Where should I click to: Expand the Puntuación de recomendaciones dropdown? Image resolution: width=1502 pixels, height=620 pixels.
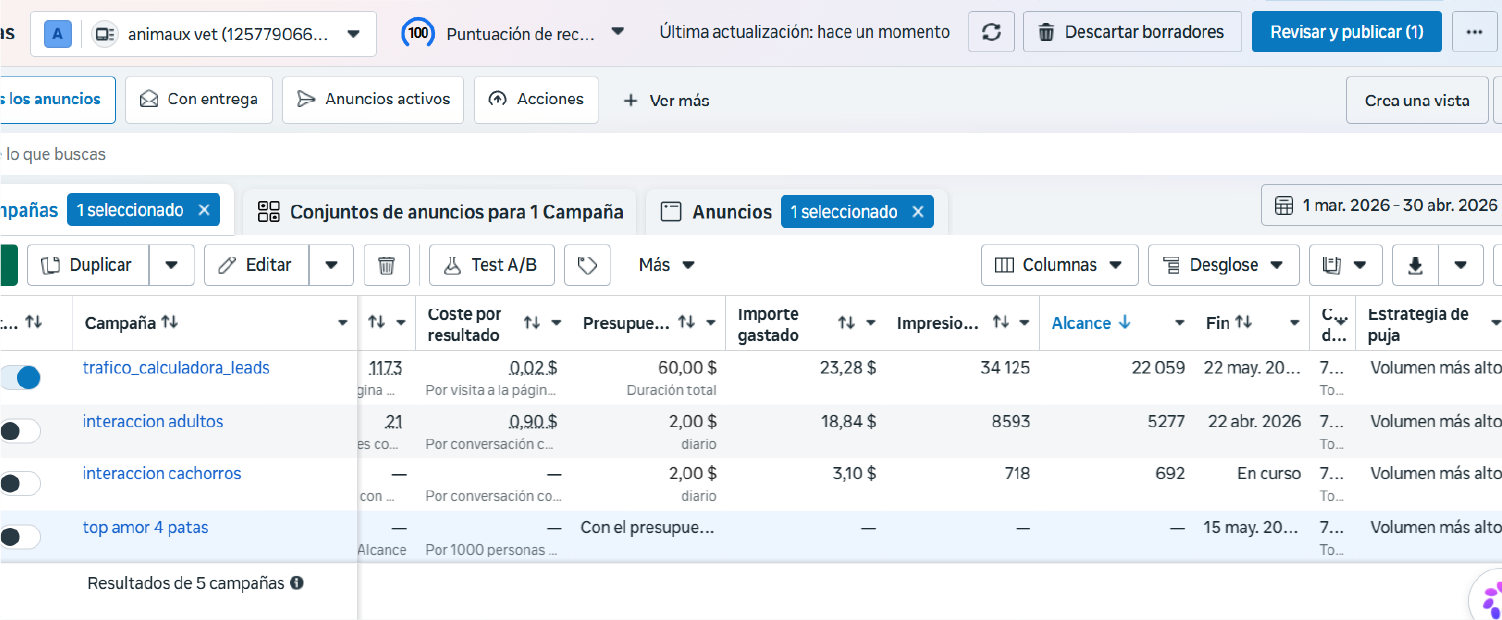pyautogui.click(x=618, y=32)
